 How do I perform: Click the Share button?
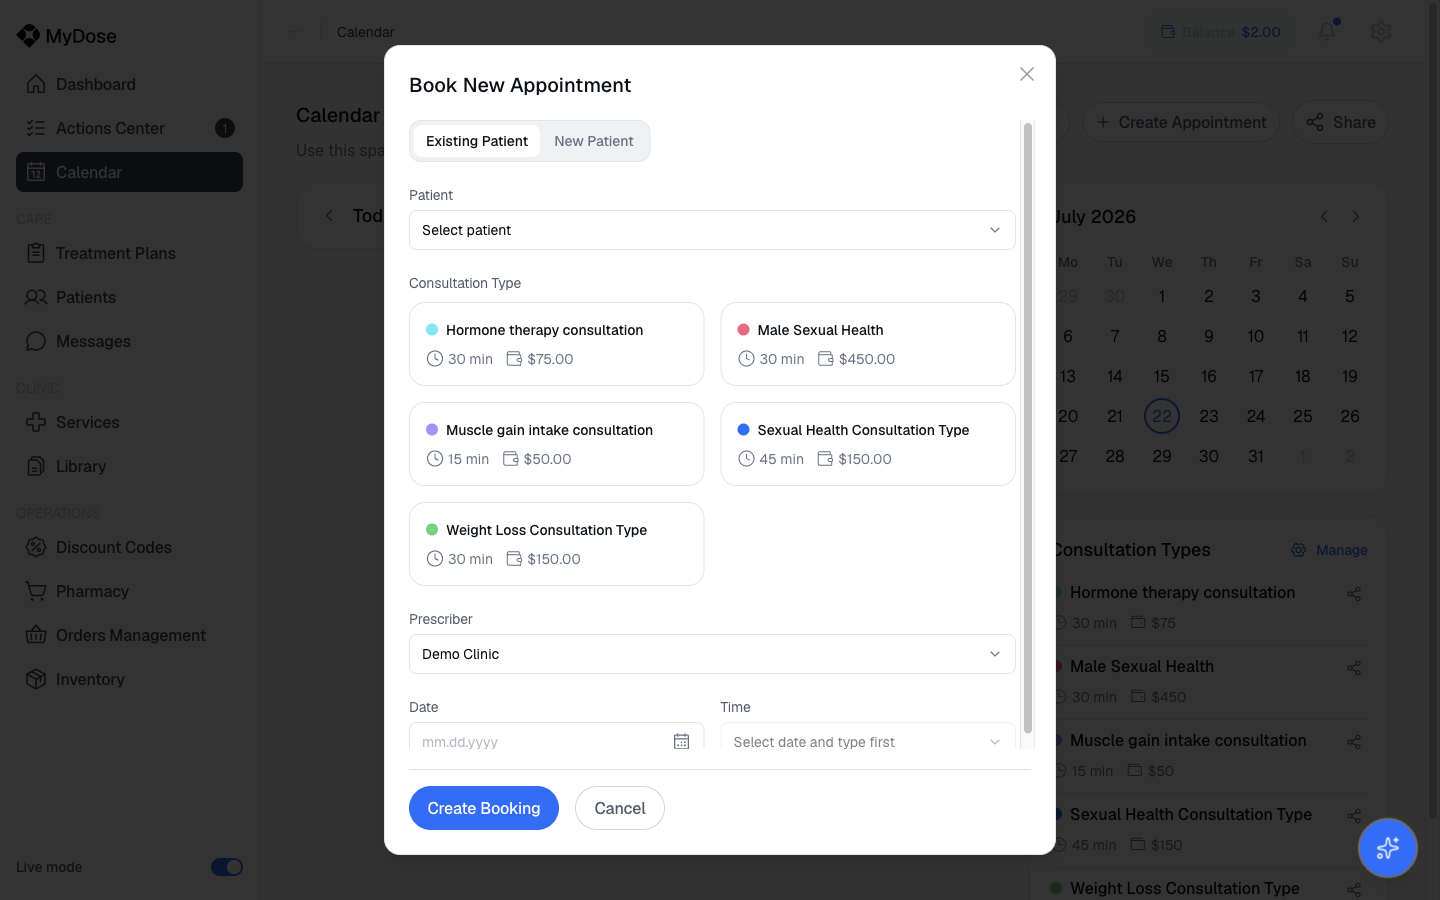1340,122
